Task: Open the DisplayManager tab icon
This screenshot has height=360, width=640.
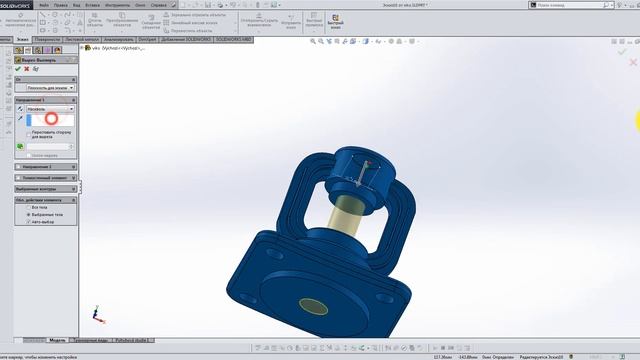Action: tap(57, 50)
